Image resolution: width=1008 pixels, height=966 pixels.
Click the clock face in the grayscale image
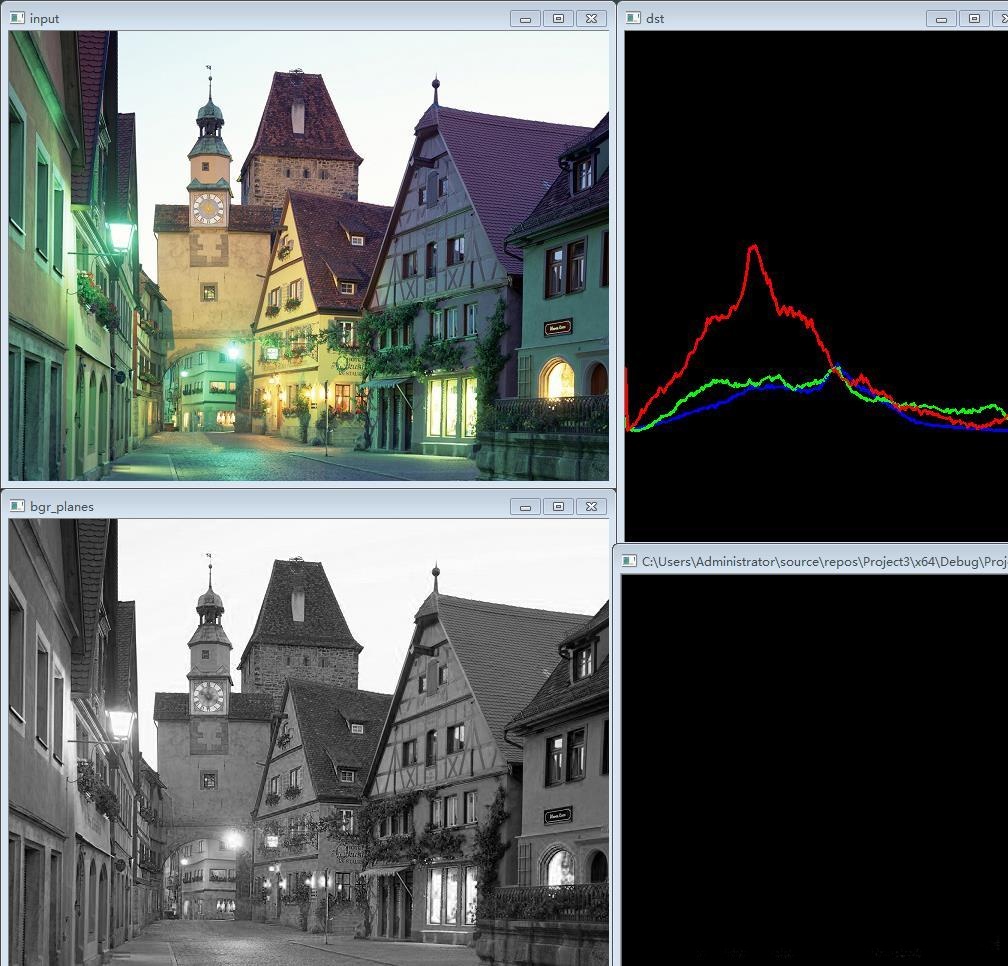click(x=209, y=696)
